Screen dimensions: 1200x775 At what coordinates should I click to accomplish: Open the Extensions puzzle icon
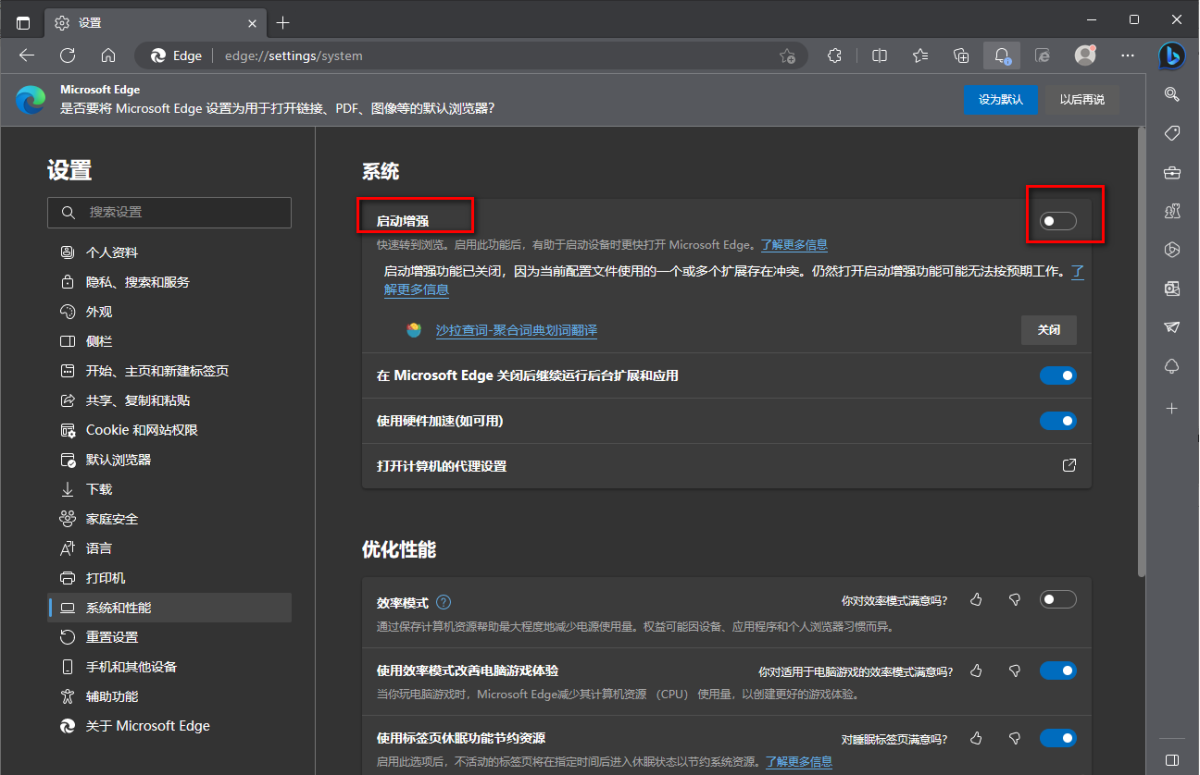click(x=835, y=56)
